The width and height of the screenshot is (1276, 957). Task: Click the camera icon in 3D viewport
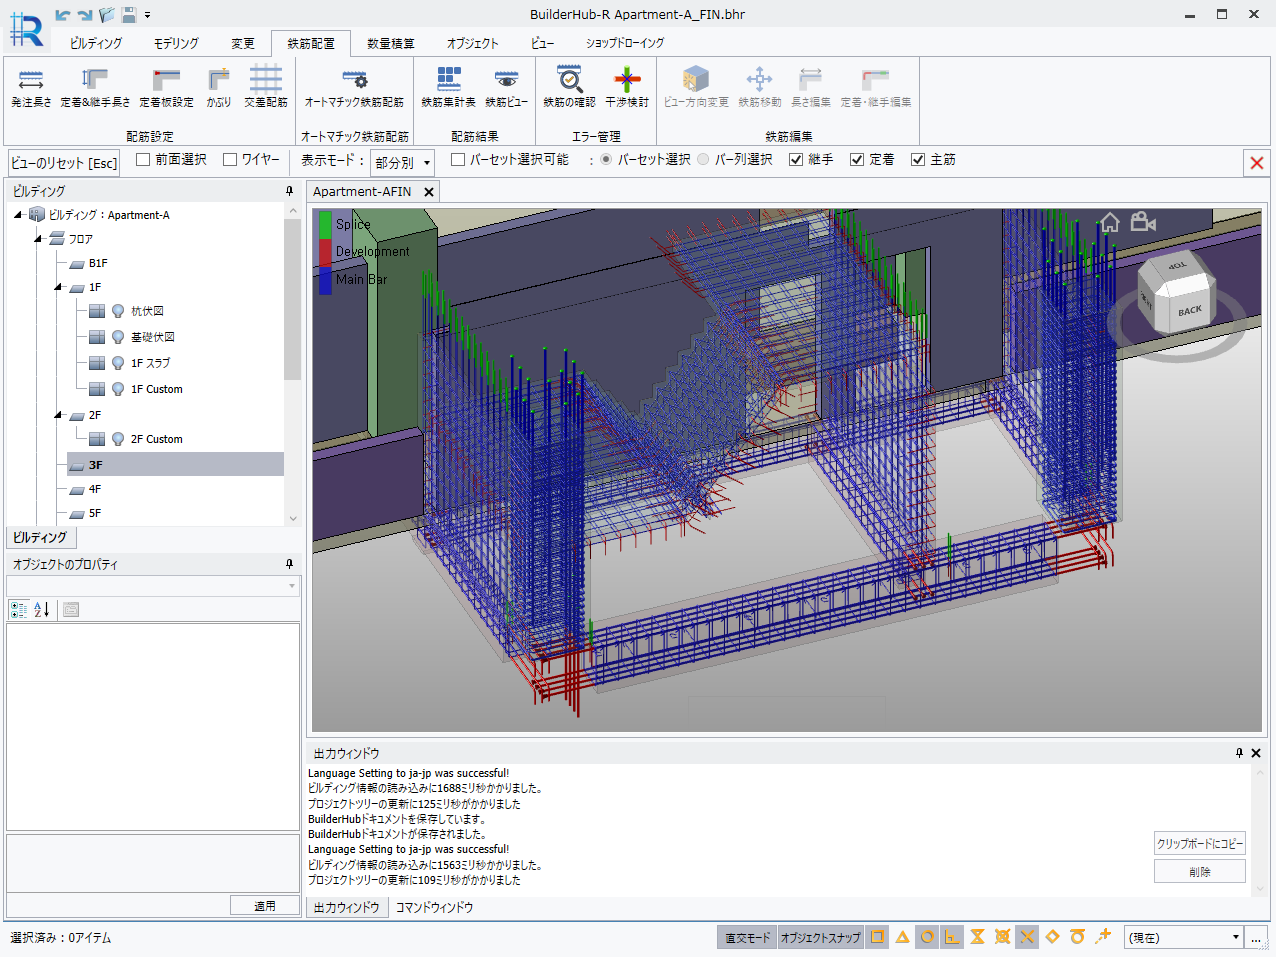tap(1143, 222)
